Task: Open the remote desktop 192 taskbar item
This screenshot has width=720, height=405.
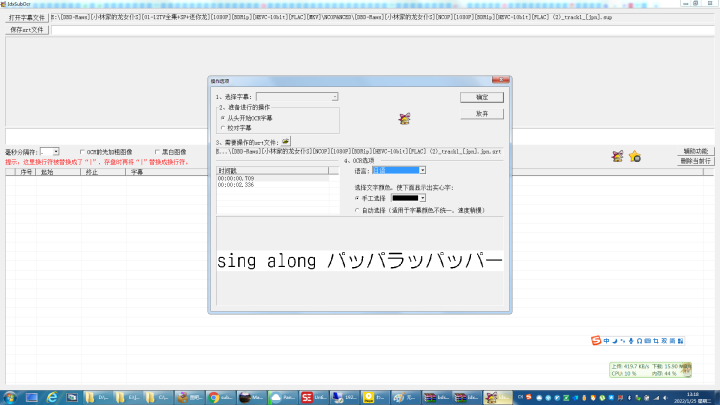Action: [345, 398]
